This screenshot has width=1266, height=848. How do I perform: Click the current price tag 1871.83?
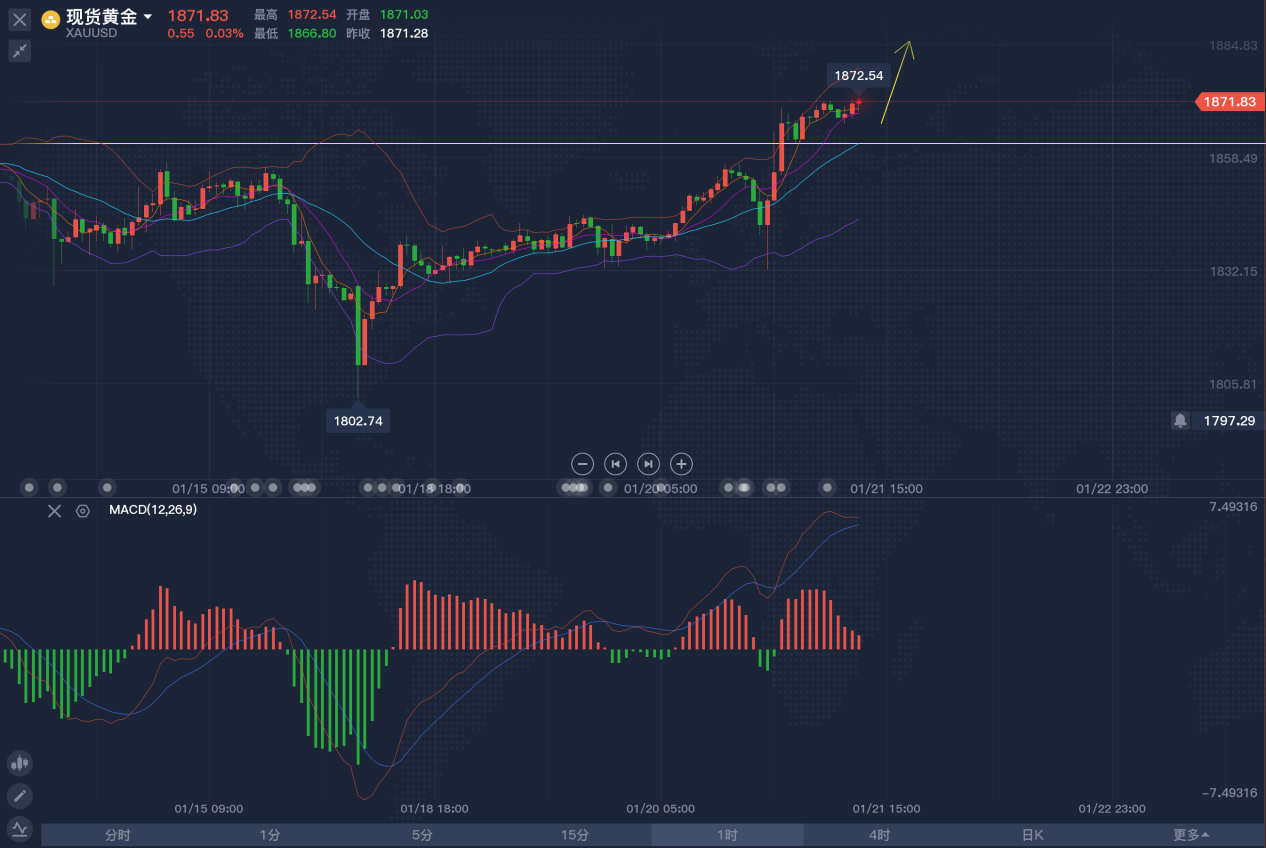pos(1229,102)
